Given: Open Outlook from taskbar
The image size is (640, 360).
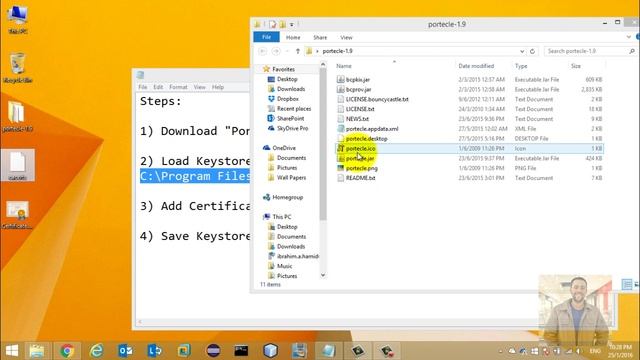Looking at the screenshot, I should point(125,351).
